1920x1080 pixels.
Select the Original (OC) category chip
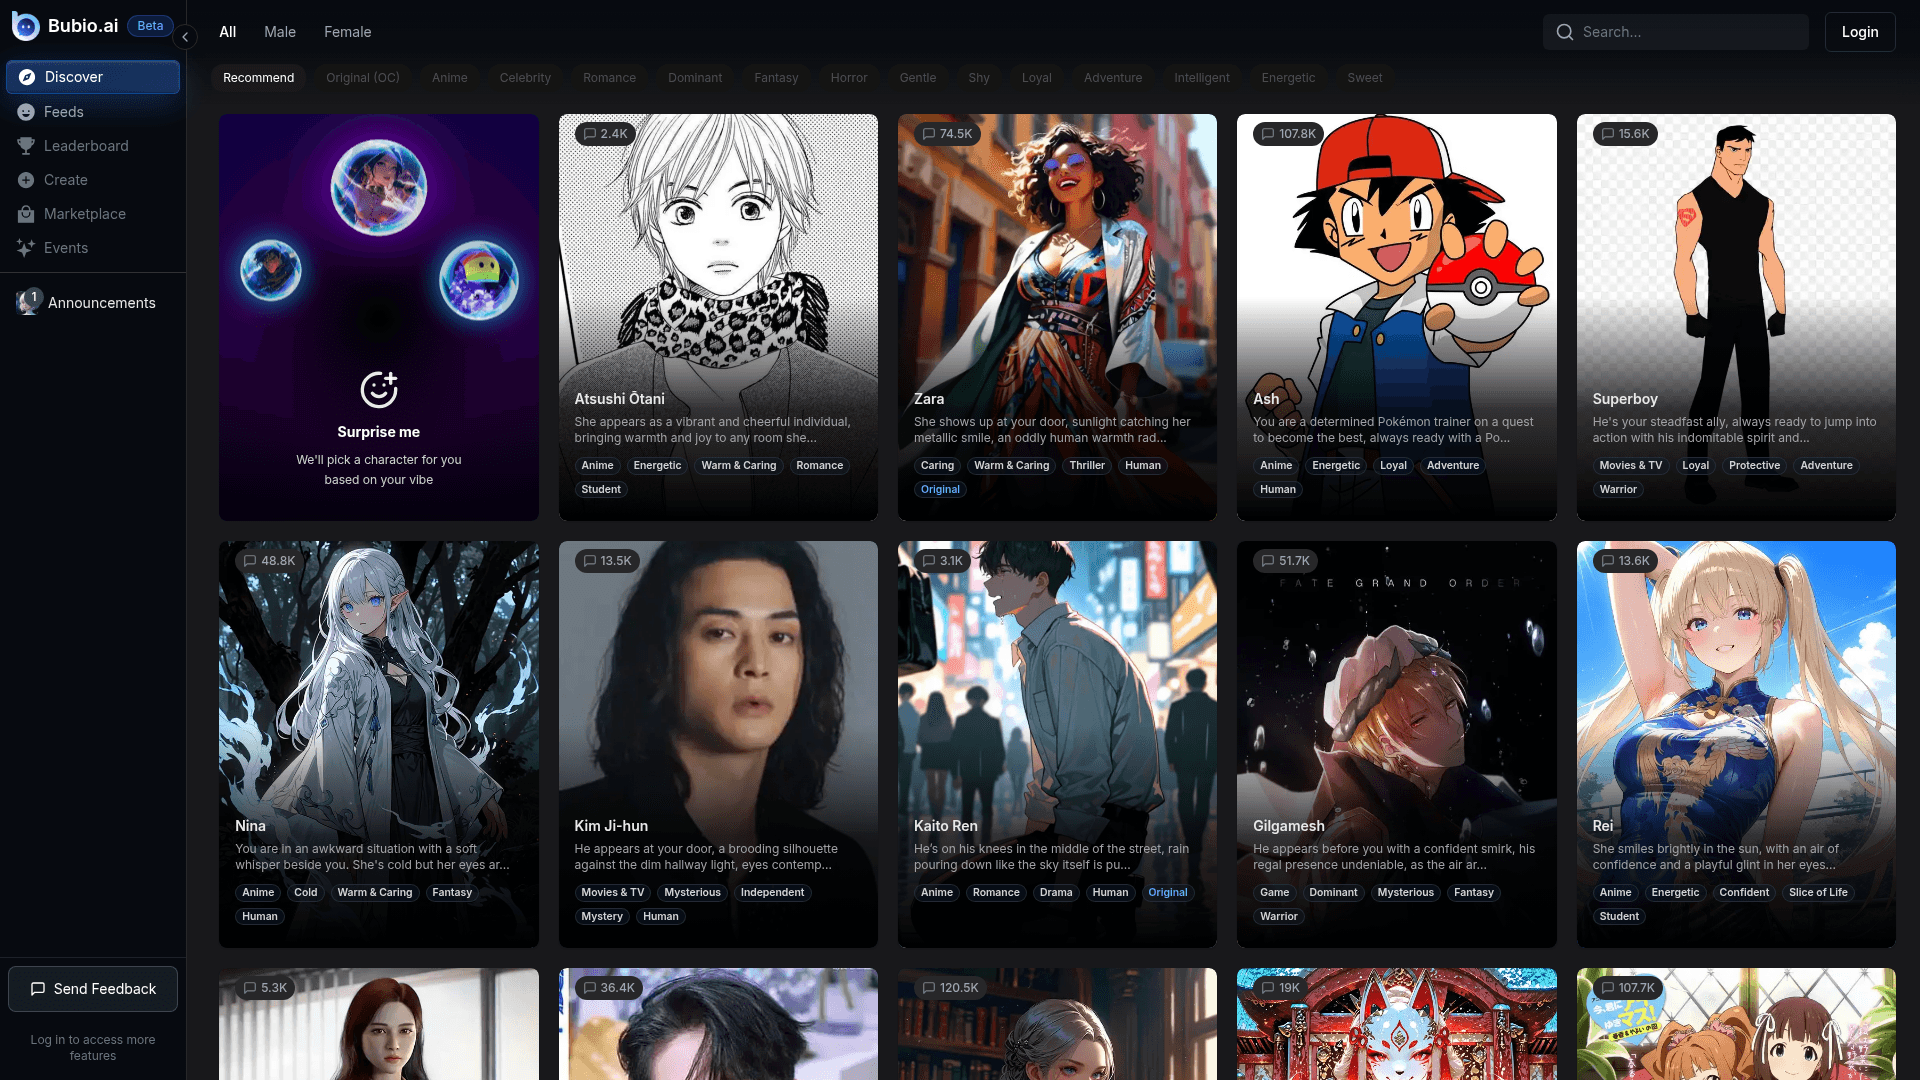click(362, 78)
